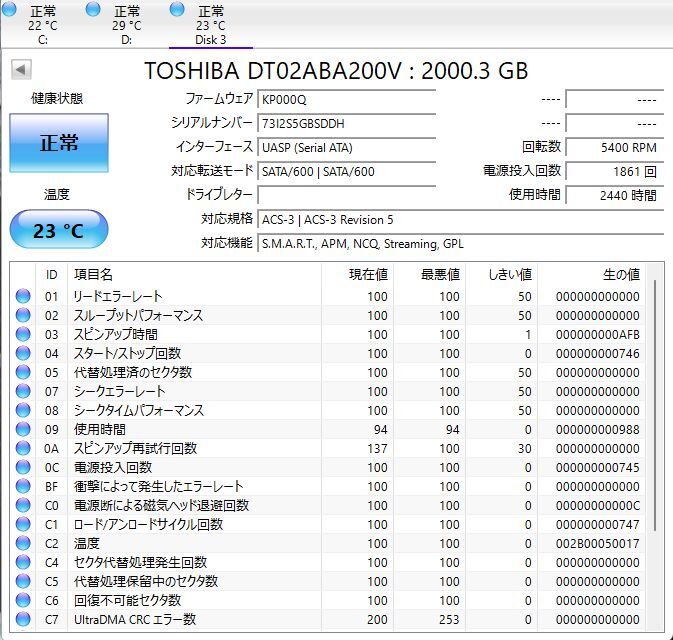This screenshot has height=640, width=673.
Task: Click the status orb for ID C5
Action: 23,581
